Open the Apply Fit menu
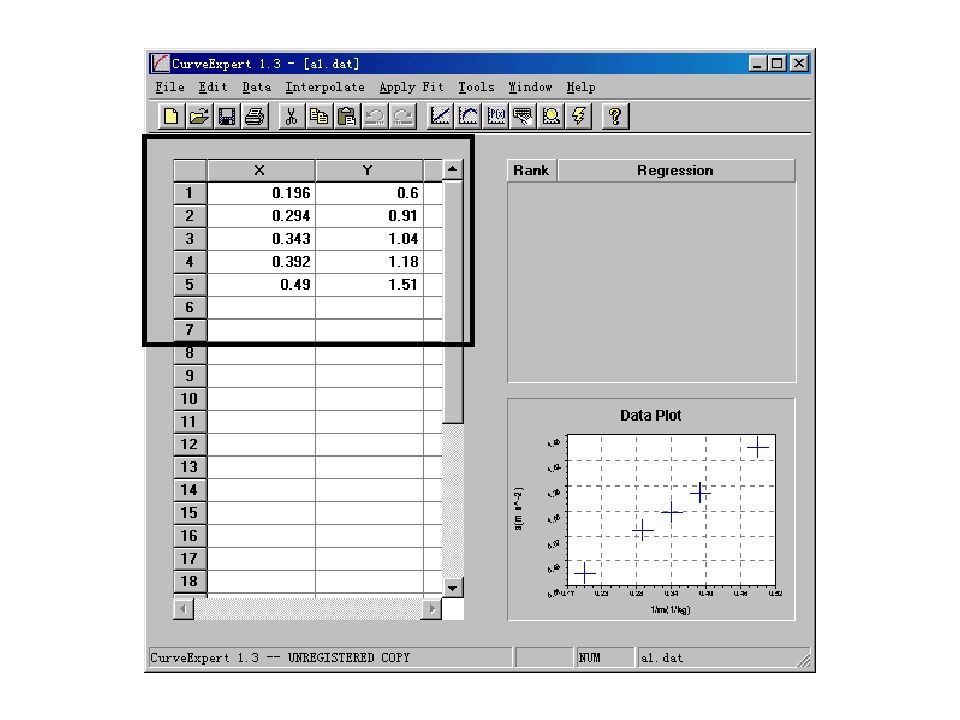This screenshot has width=960, height=720. (411, 87)
